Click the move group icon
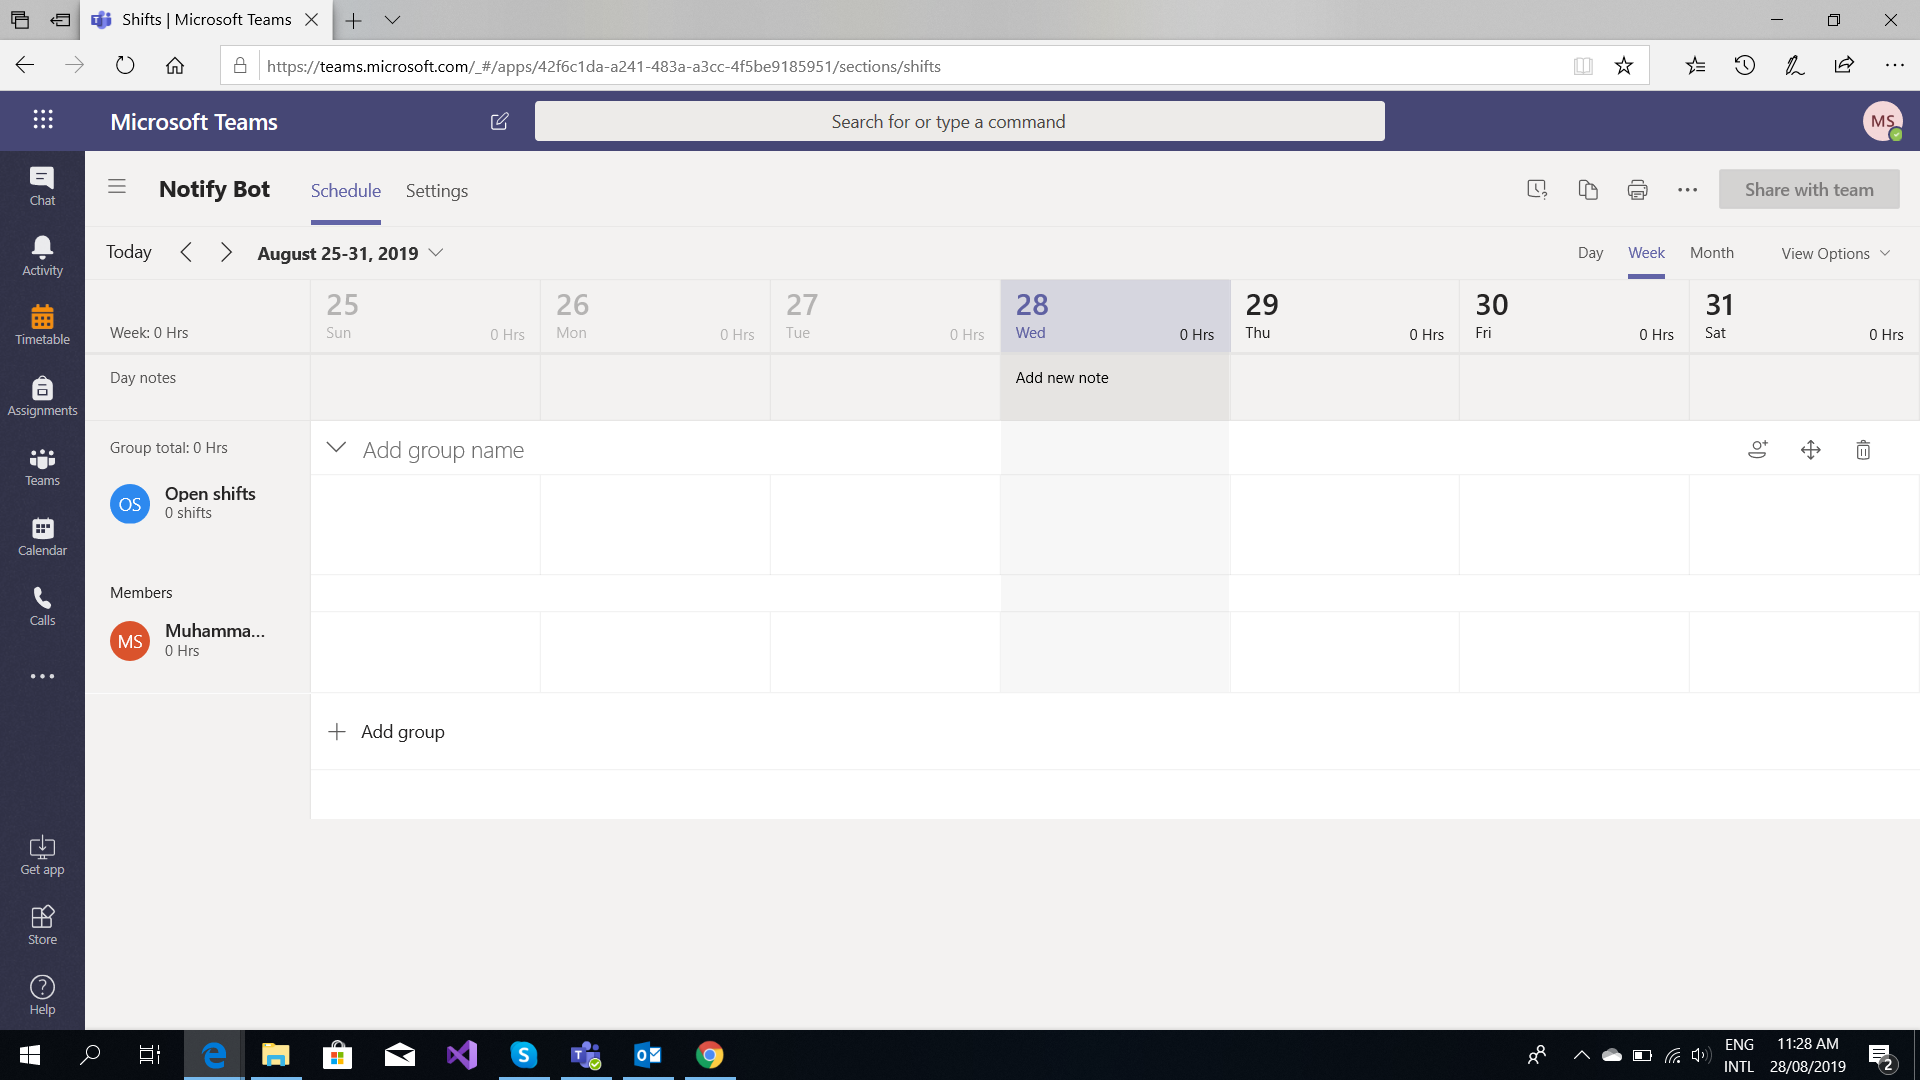This screenshot has width=1920, height=1080. [1810, 450]
